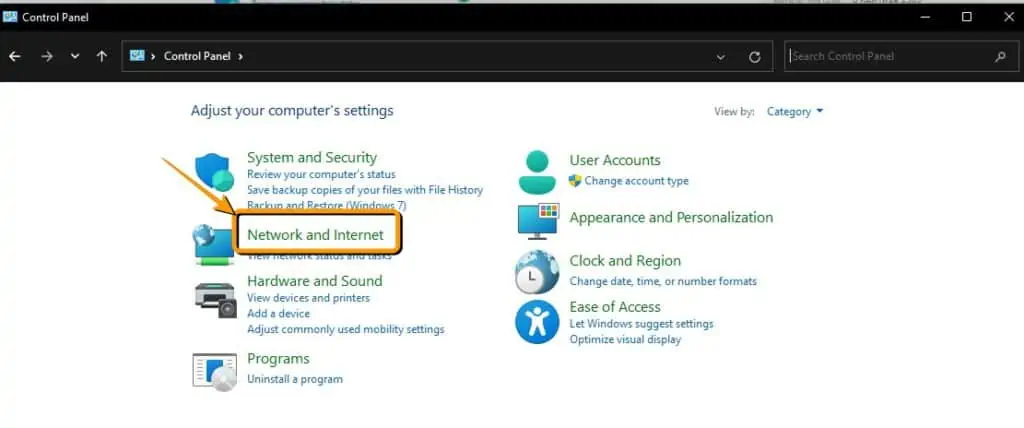Expand the address bar history dropdown
The image size is (1024, 428).
pos(720,57)
